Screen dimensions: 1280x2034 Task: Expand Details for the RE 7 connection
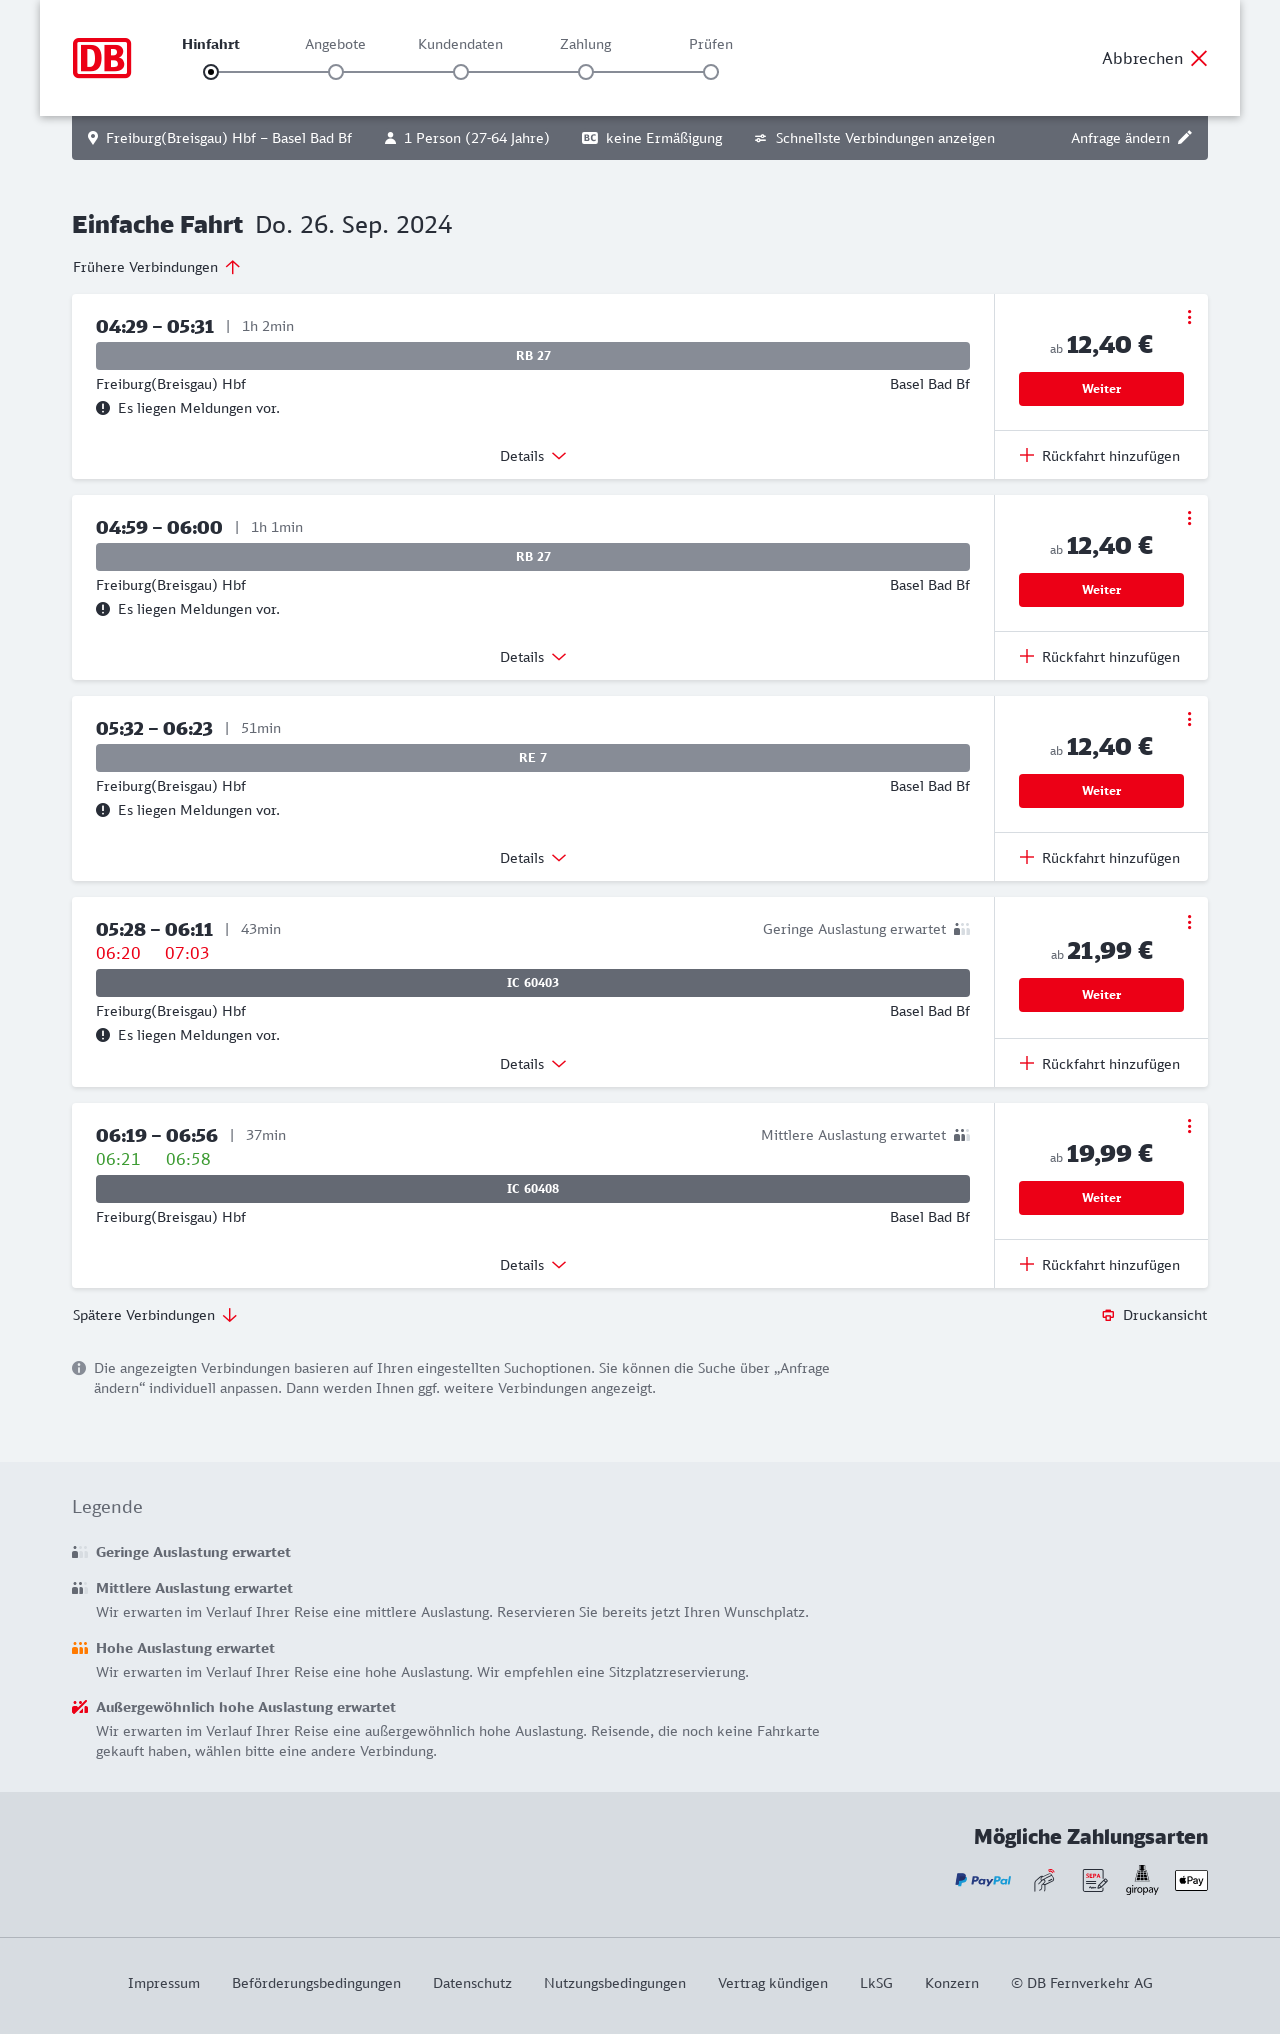(533, 858)
